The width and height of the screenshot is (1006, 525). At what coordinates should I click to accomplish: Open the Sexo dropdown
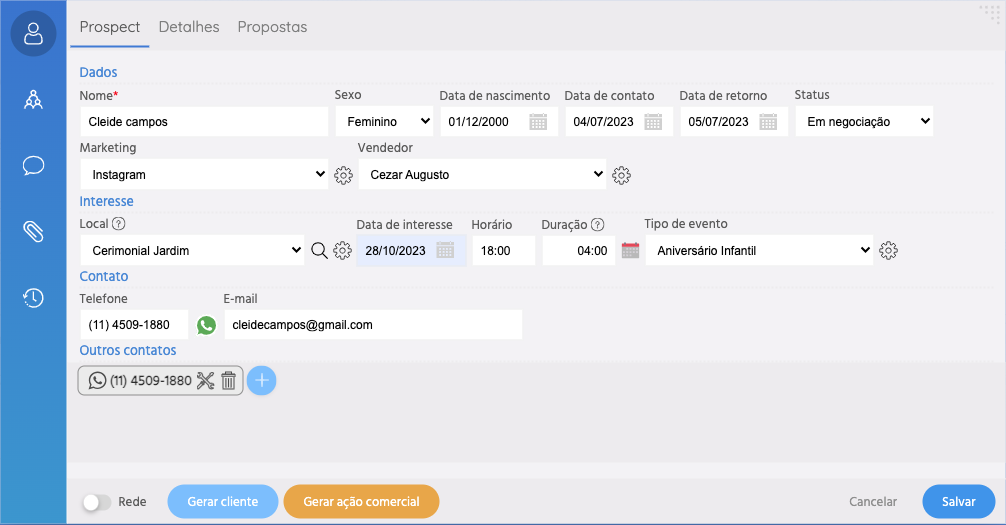(x=383, y=122)
